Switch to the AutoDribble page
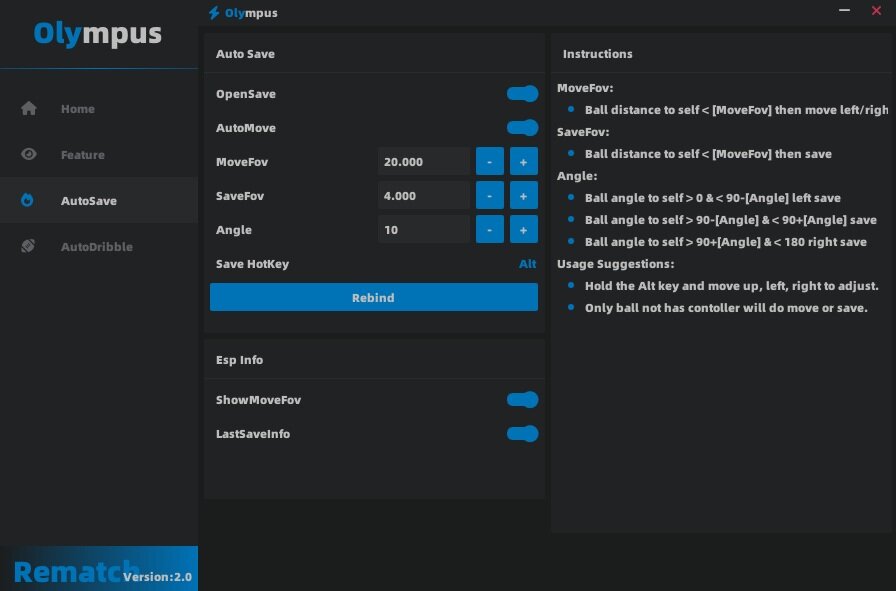 99,246
